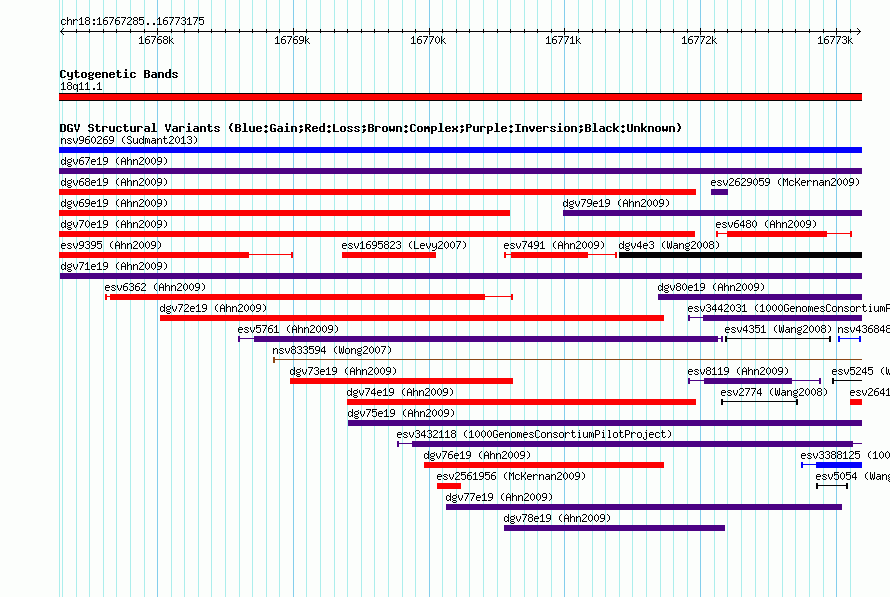Click the dgv73e19 (Ahn2009) red bar

(x=401, y=381)
